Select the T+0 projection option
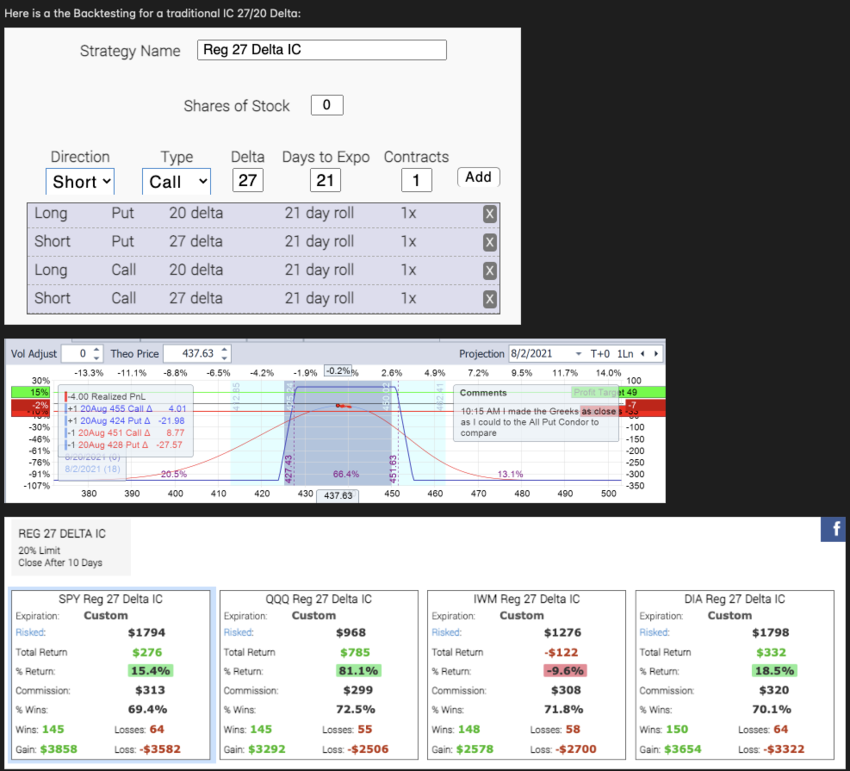The height and width of the screenshot is (771, 850). [600, 354]
